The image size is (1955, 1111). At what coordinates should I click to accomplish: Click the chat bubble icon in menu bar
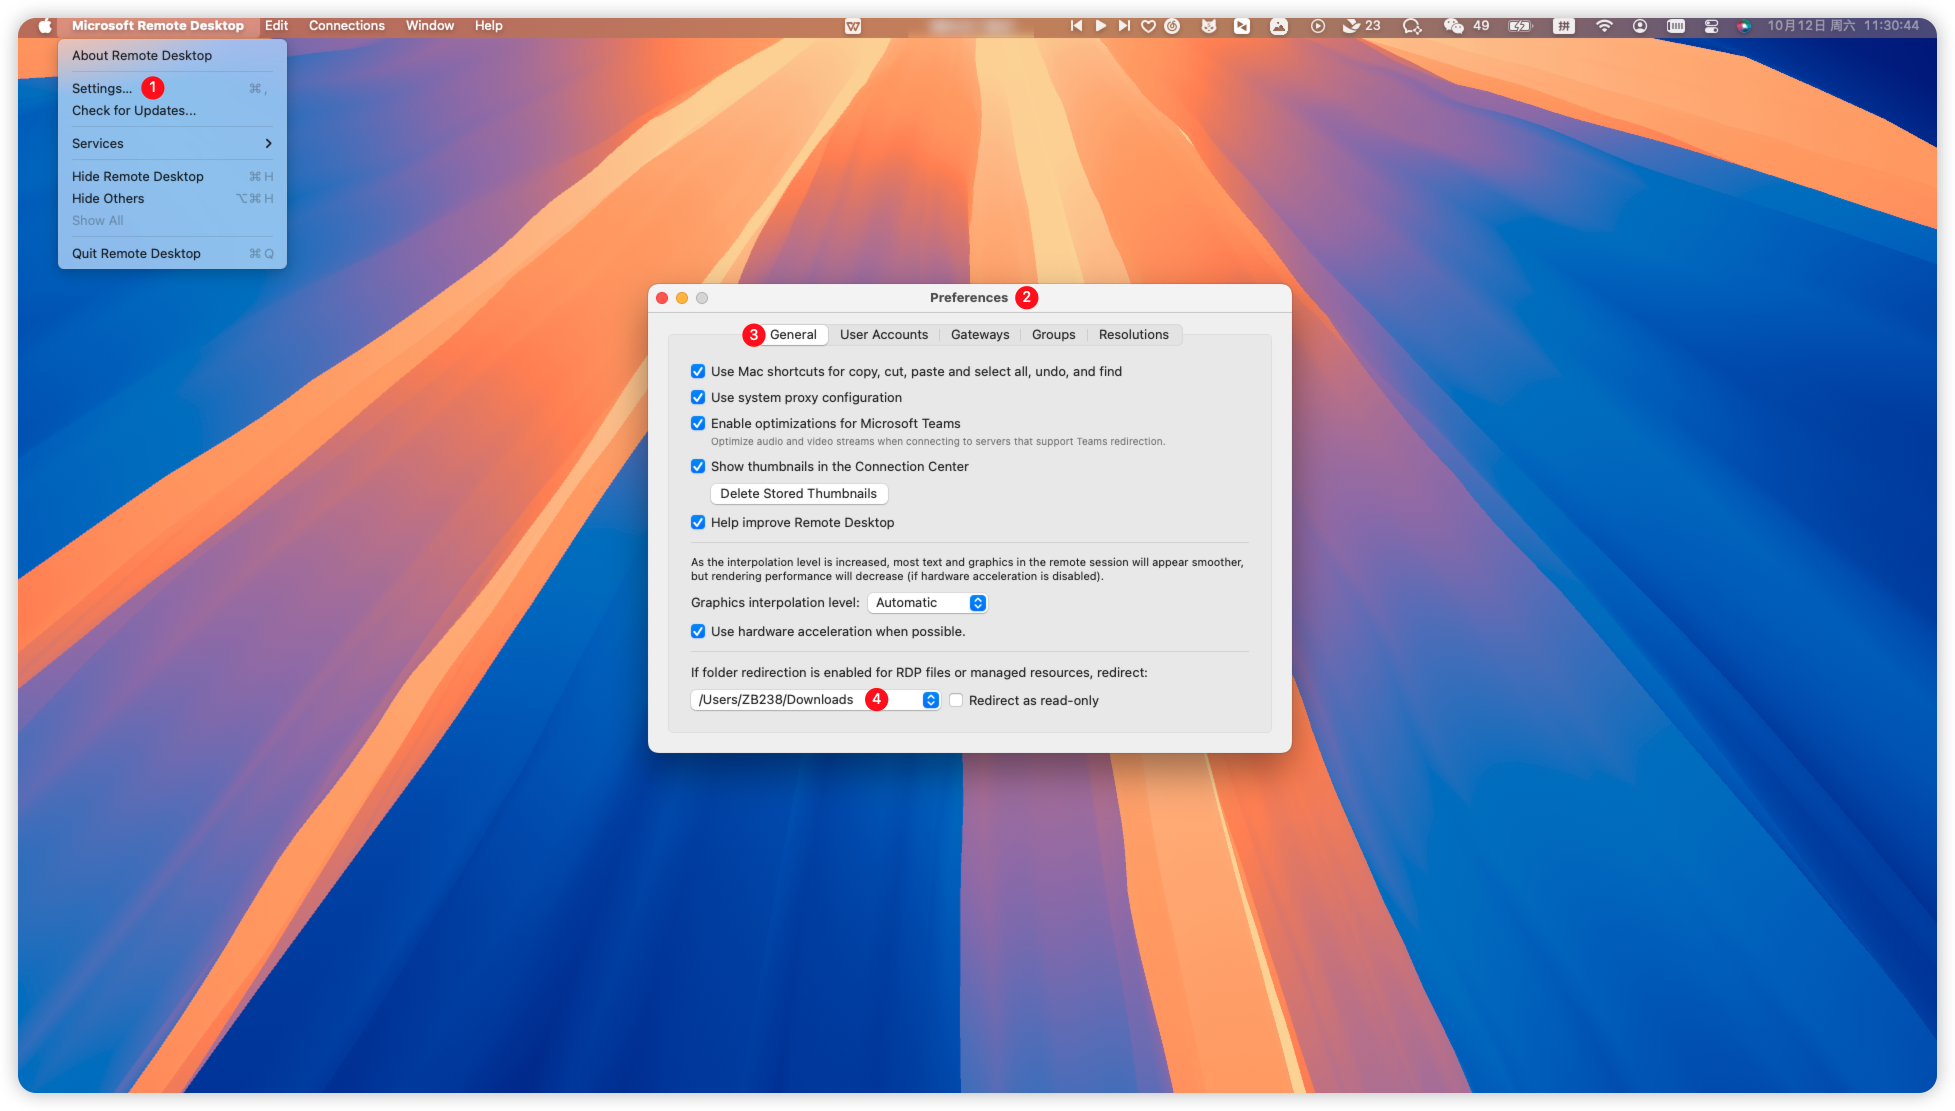(x=1412, y=26)
